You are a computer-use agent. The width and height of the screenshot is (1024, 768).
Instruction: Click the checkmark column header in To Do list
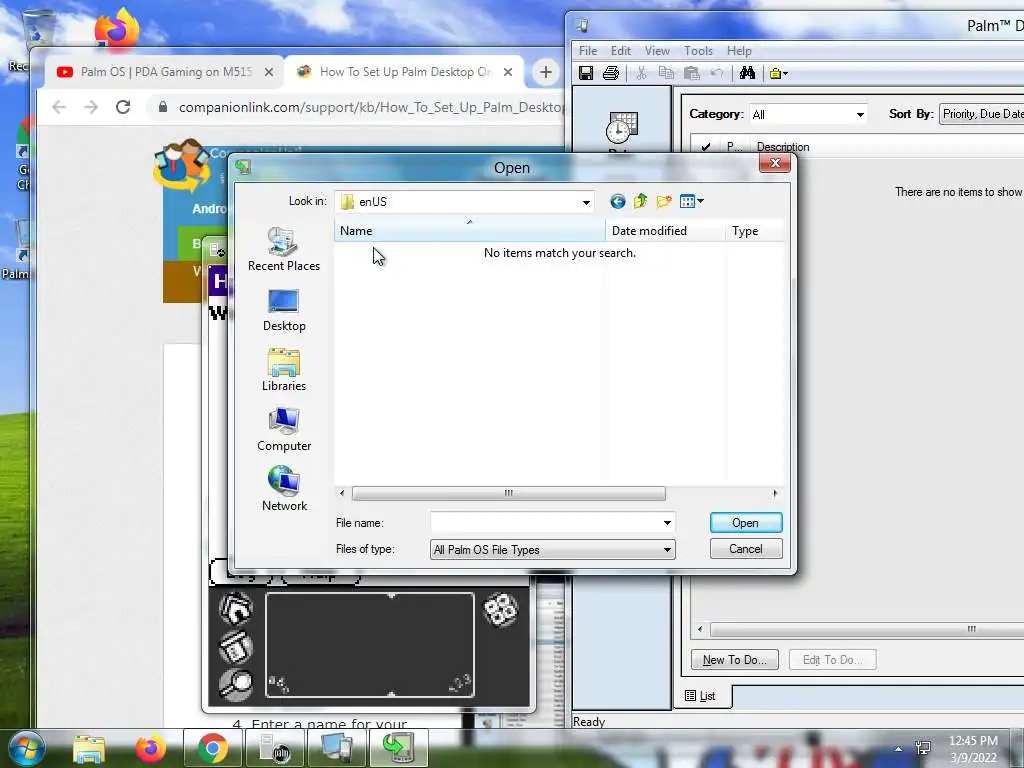[x=705, y=146]
